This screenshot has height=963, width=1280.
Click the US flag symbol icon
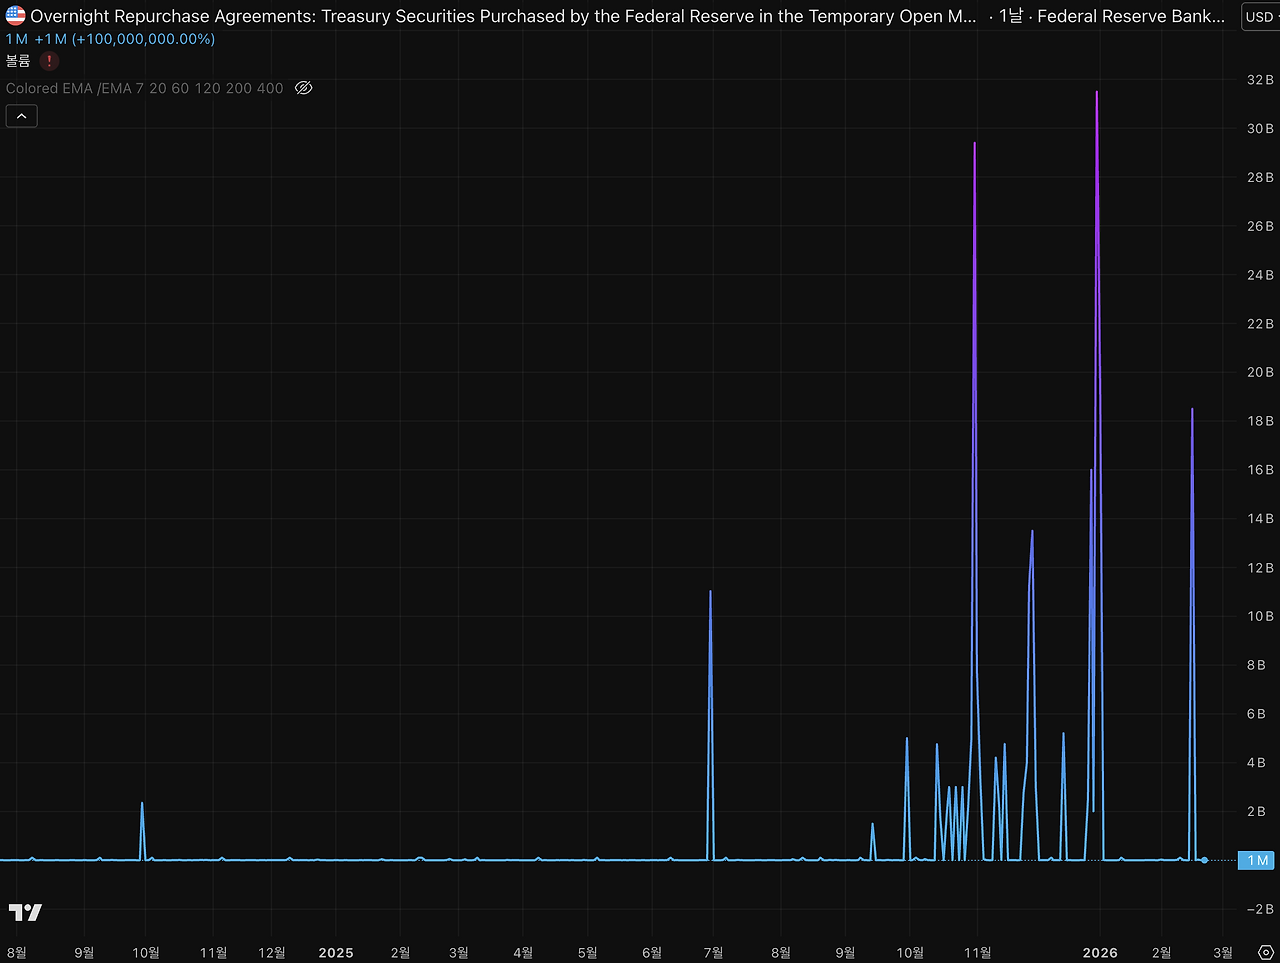(16, 16)
